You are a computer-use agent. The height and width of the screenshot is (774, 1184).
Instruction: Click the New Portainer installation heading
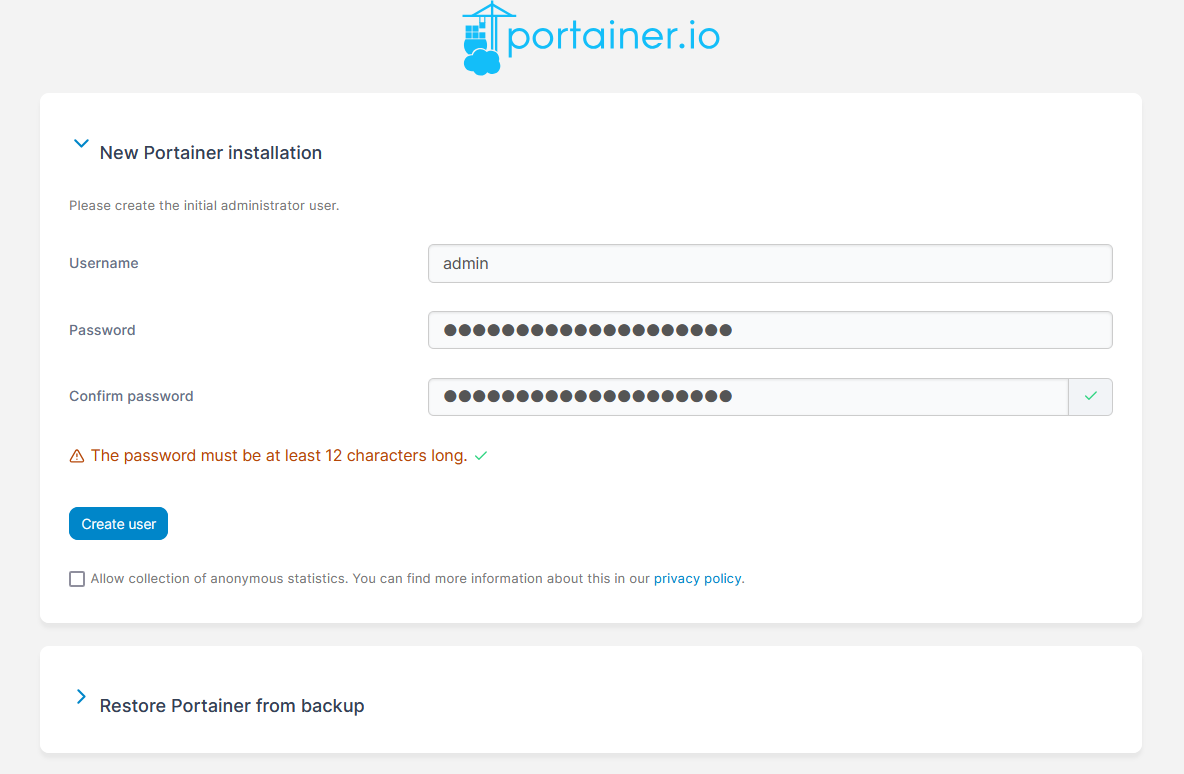[x=210, y=153]
